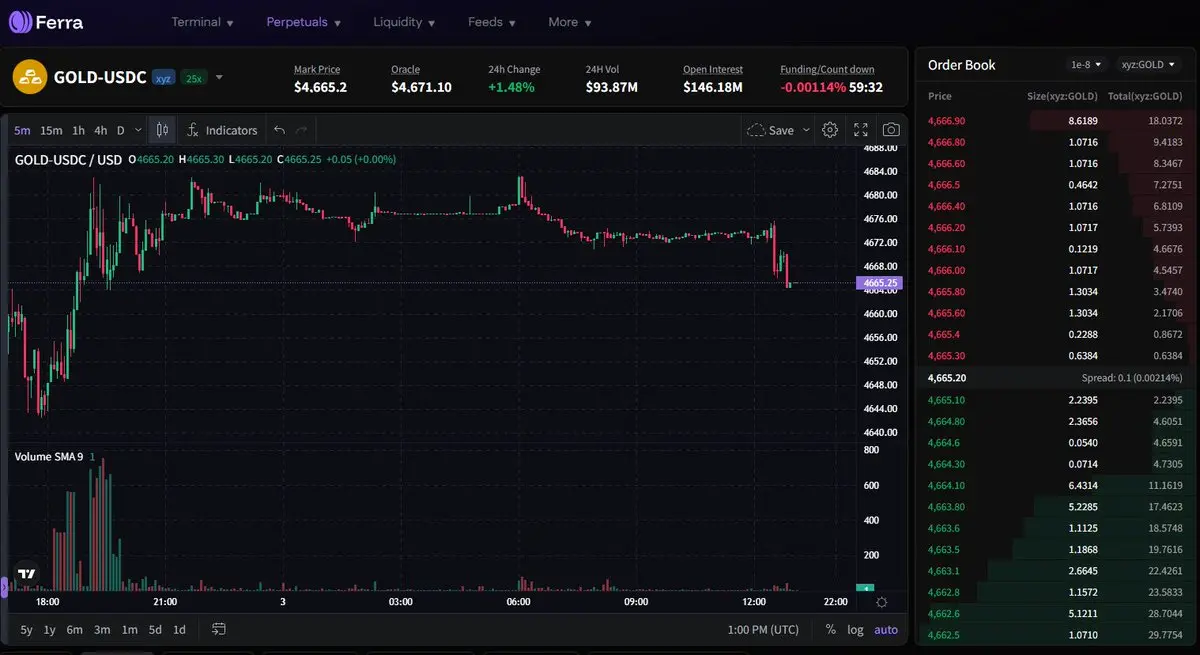Click the Mark Price label

click(x=317, y=70)
